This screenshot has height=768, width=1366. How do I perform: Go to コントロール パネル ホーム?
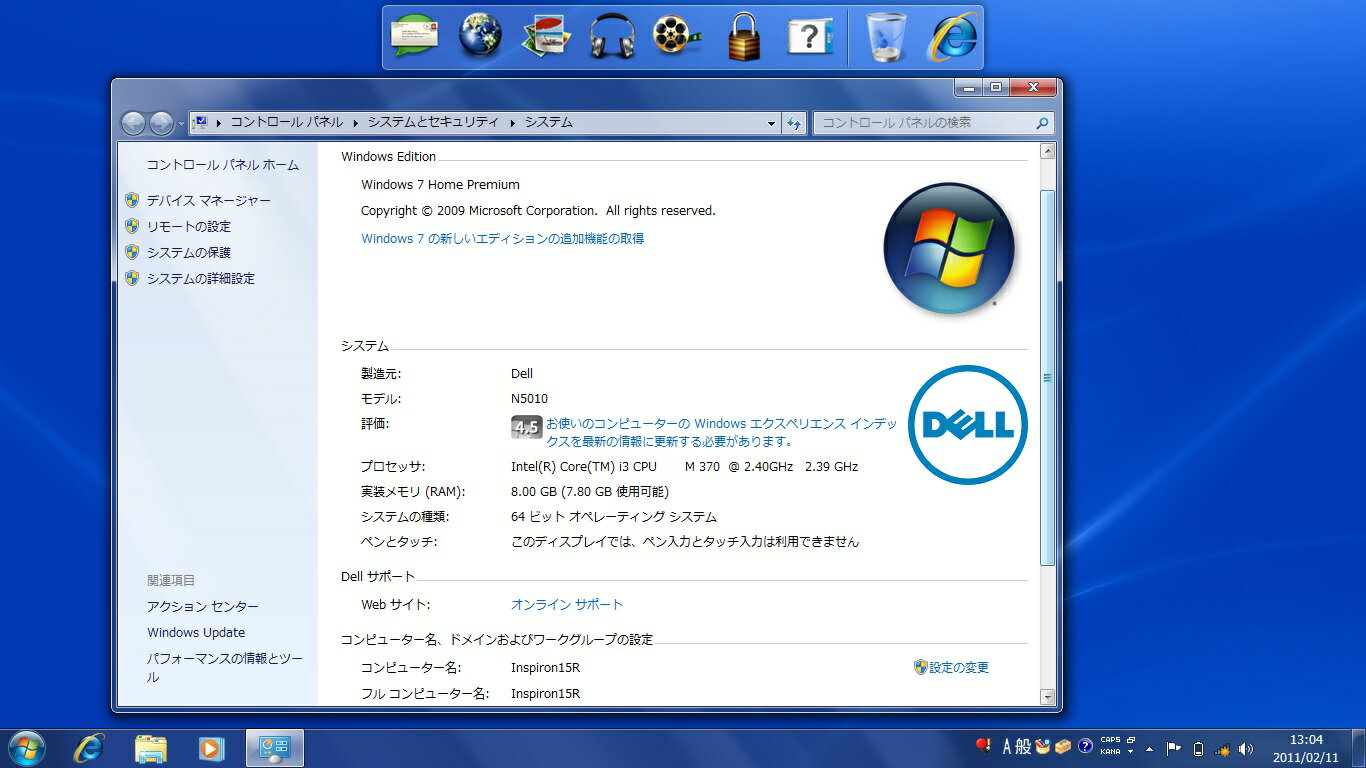tap(223, 165)
